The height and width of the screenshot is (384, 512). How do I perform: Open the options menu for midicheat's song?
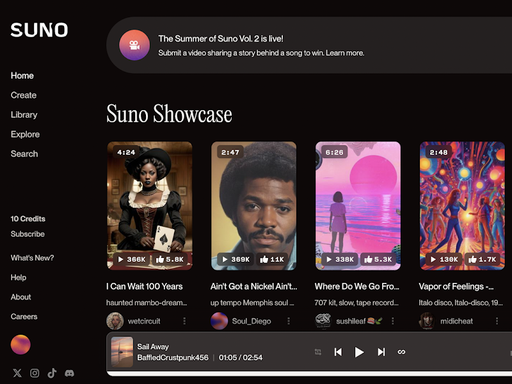497,321
